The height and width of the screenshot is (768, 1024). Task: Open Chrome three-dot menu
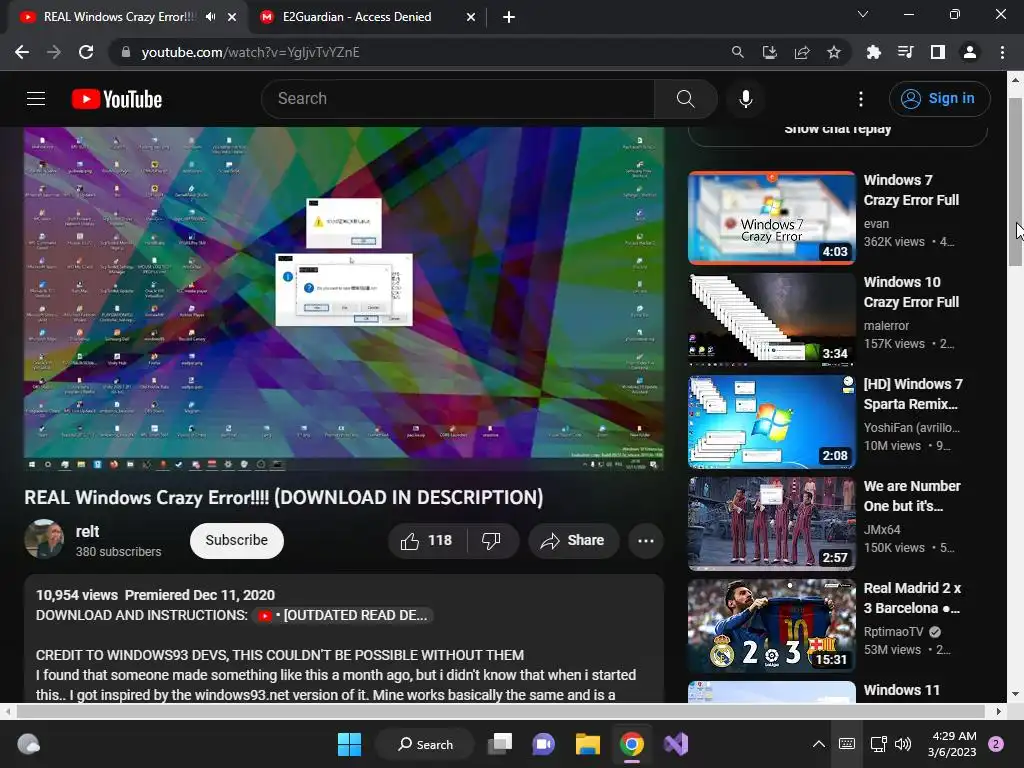pos(1002,52)
